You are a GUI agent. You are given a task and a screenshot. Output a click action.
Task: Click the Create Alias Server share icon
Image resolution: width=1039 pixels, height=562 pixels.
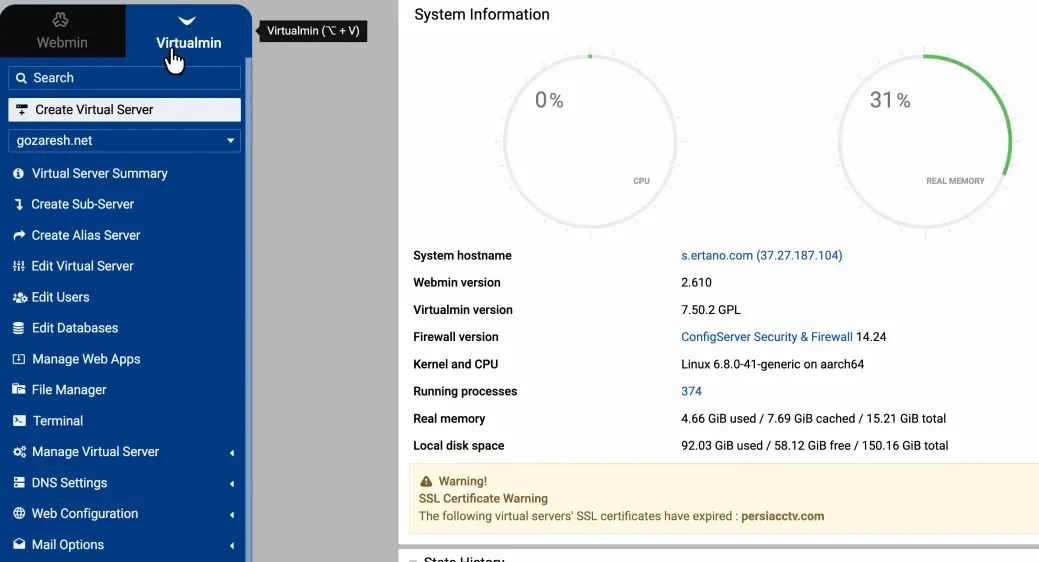click(18, 236)
